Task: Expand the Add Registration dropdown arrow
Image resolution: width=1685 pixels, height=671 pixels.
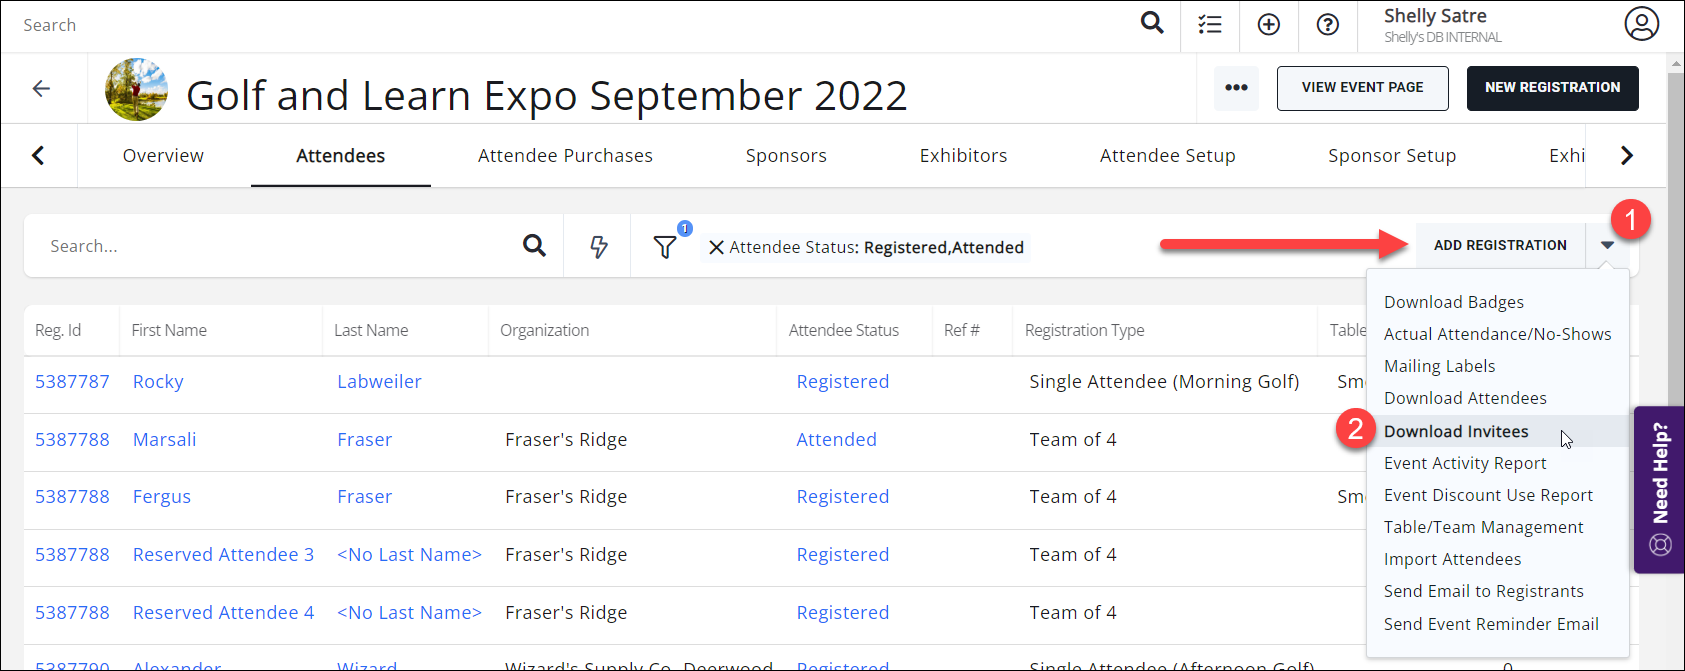Action: pos(1607,245)
